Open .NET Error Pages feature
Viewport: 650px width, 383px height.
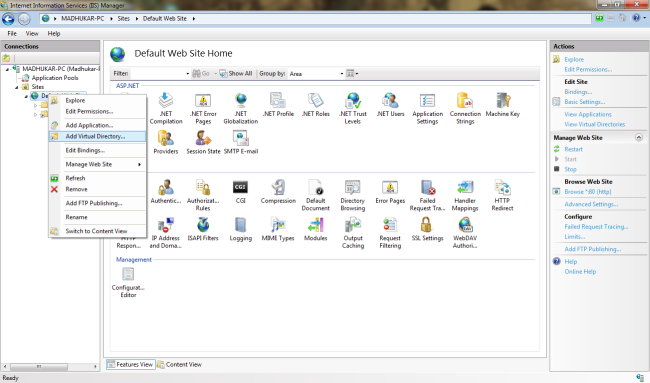(x=203, y=108)
